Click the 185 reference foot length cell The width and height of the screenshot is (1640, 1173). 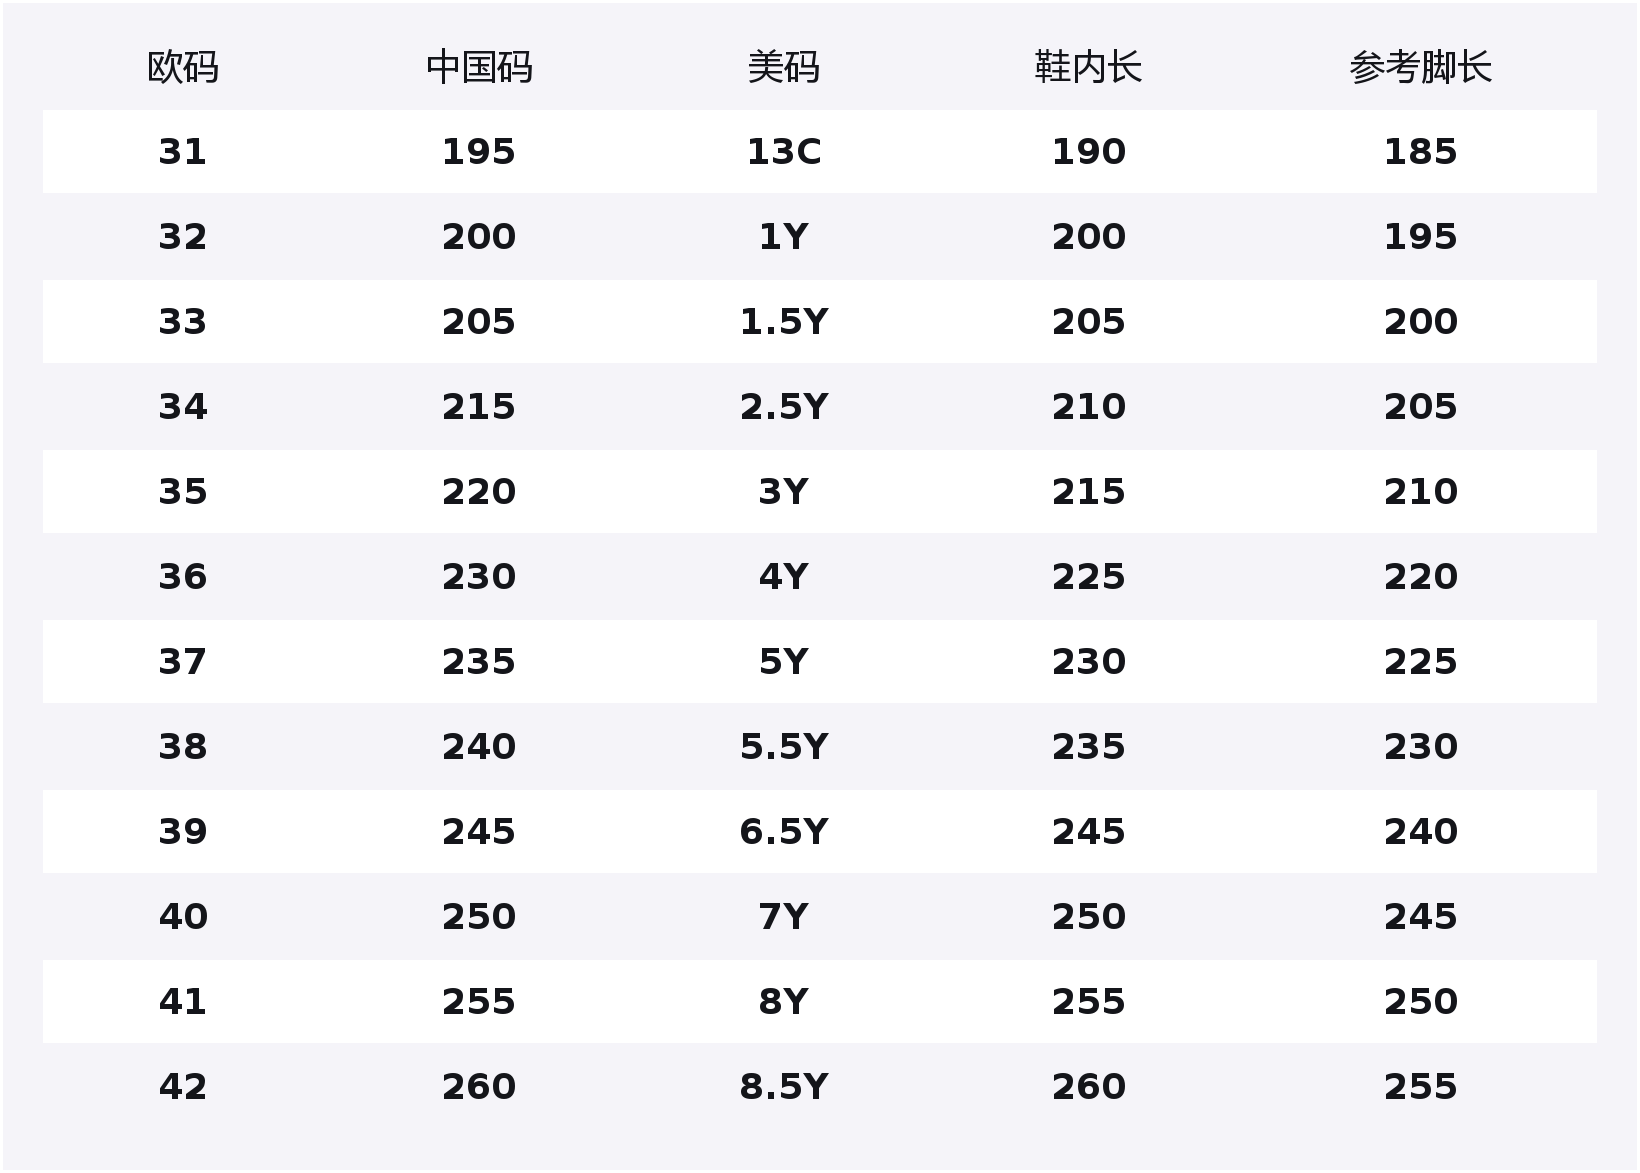tap(1420, 152)
